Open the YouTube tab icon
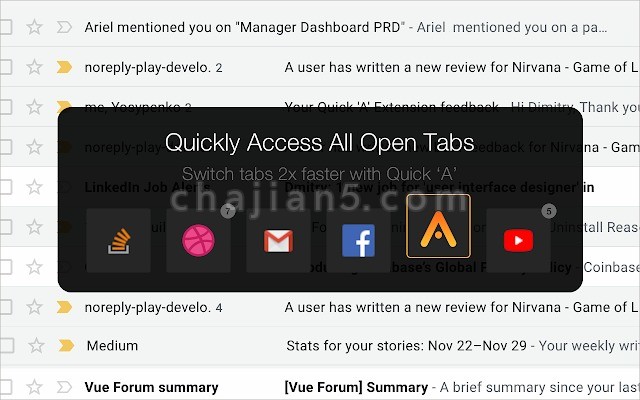The width and height of the screenshot is (640, 400). click(518, 240)
